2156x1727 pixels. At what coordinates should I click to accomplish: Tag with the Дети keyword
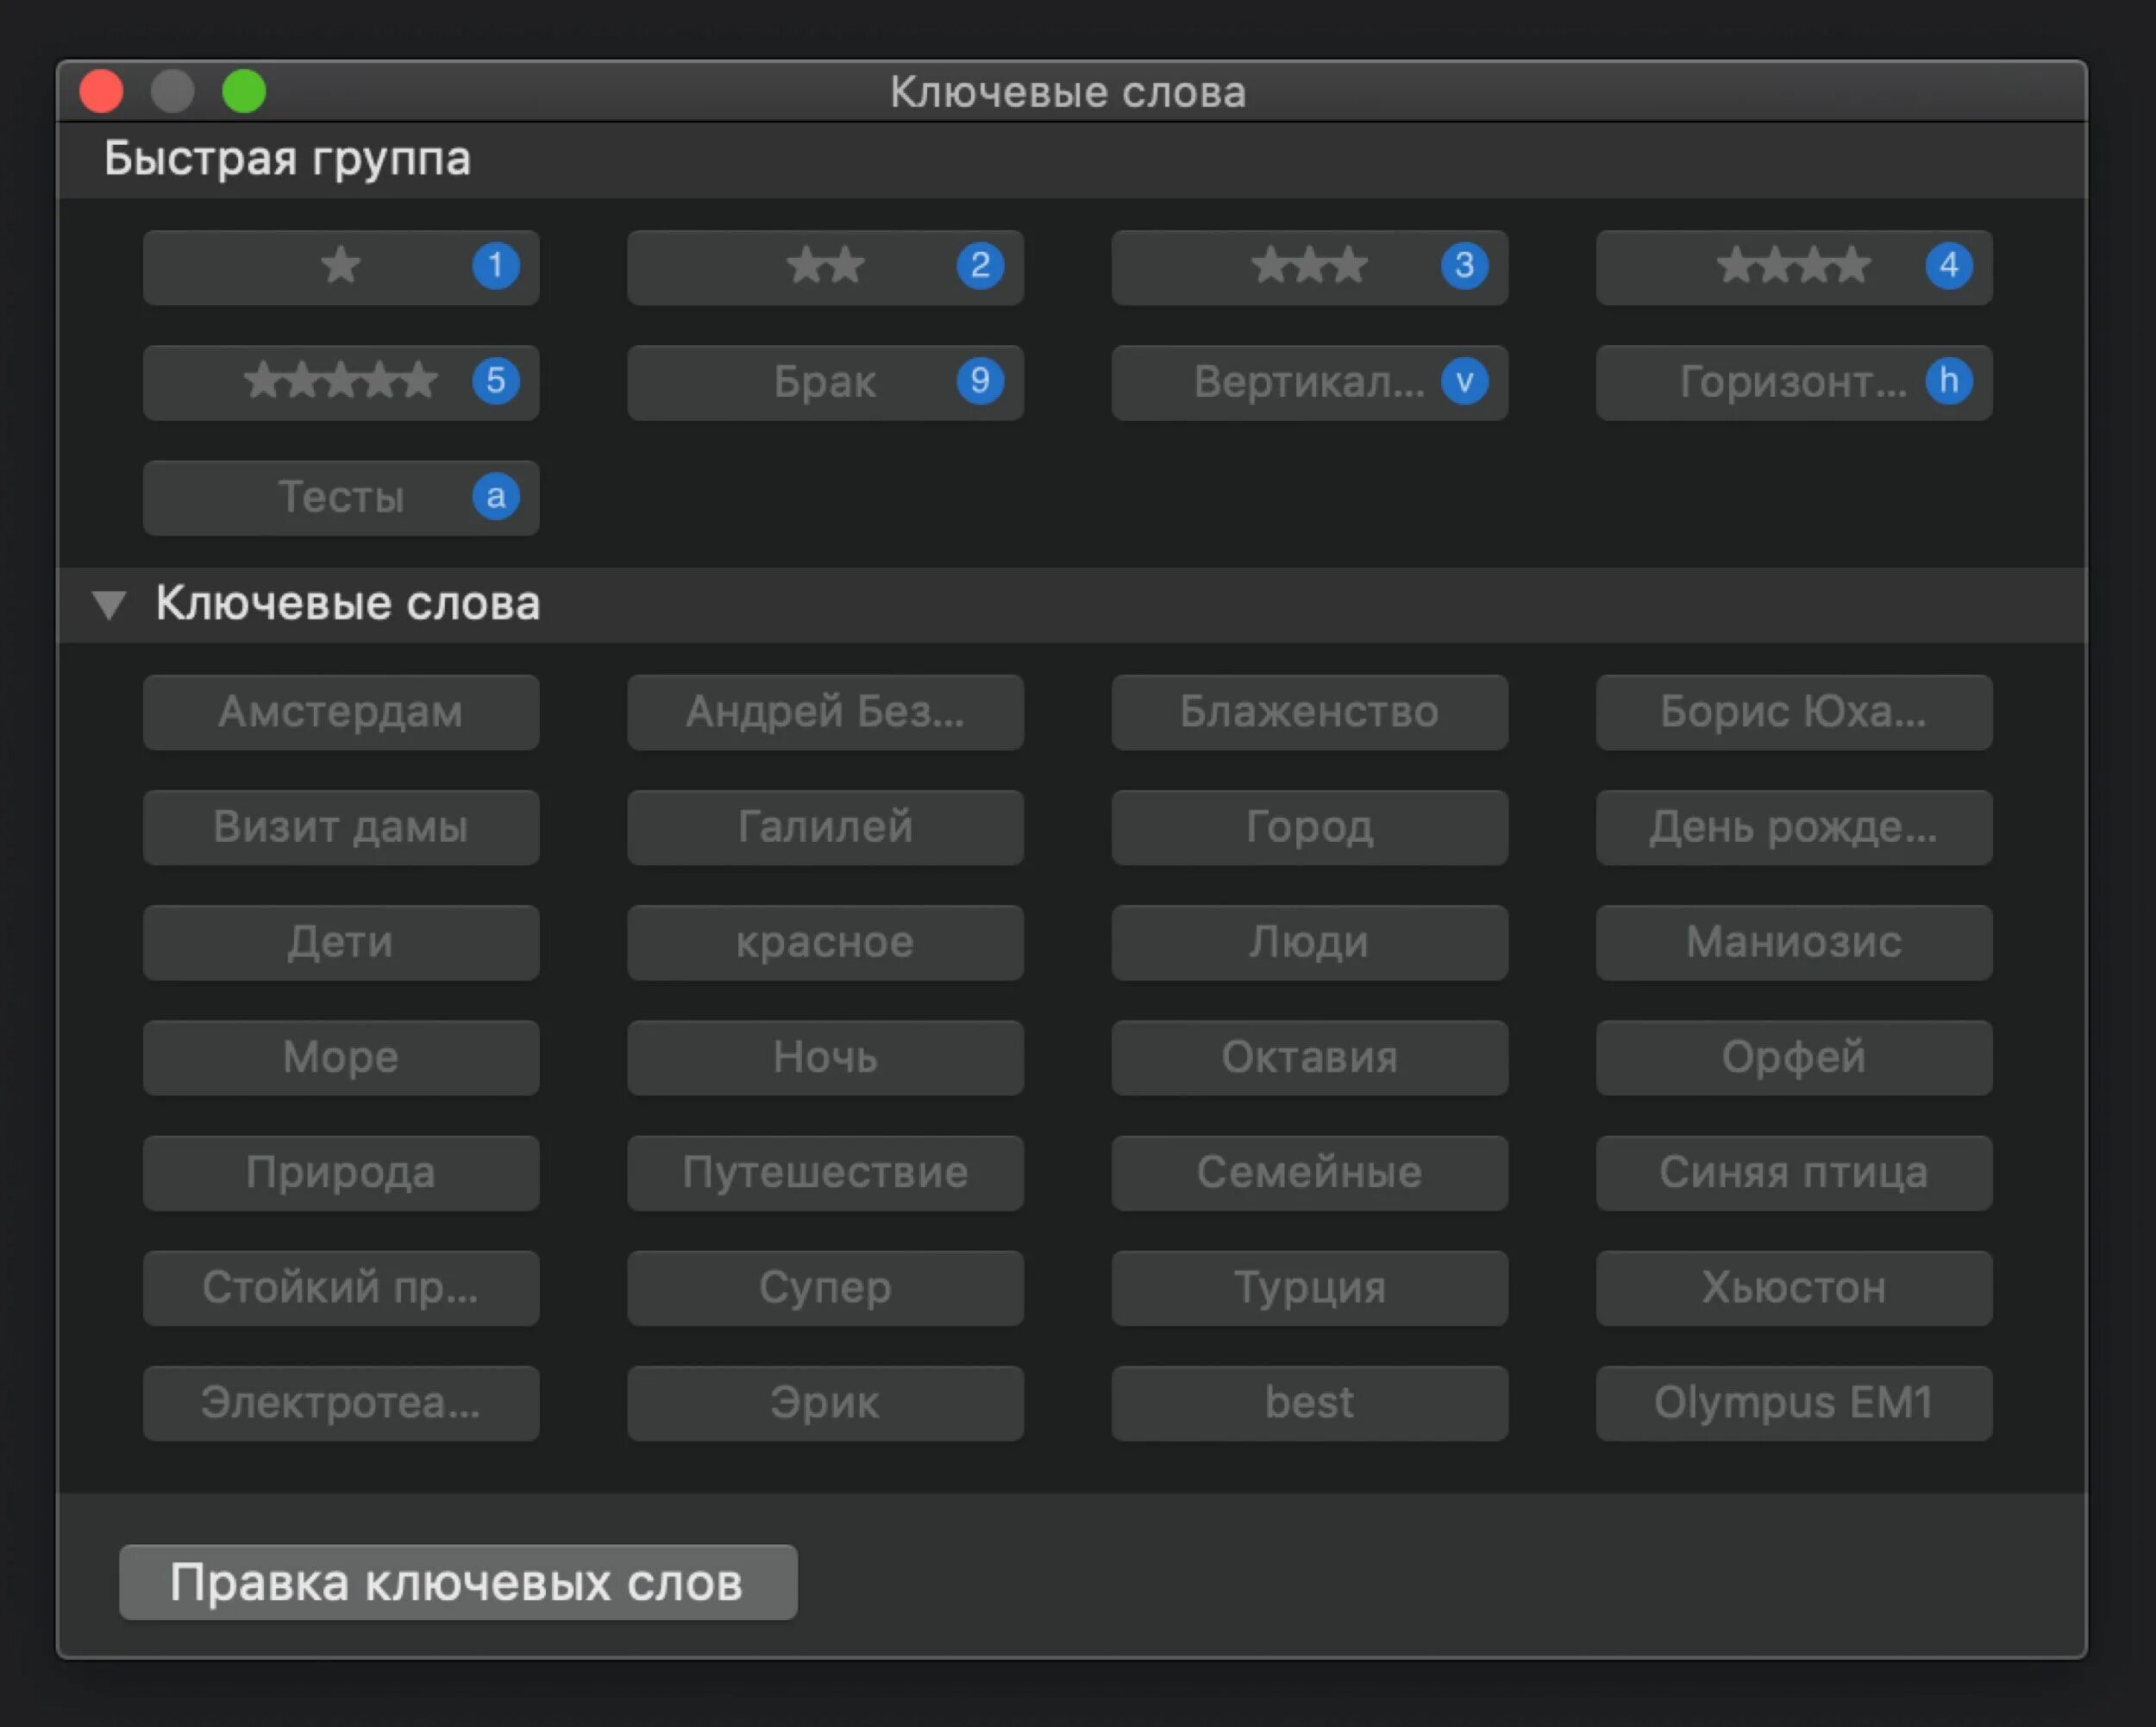pos(341,942)
